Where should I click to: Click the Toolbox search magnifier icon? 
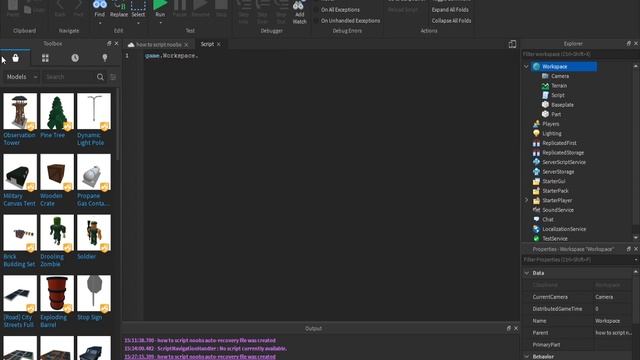coord(100,77)
